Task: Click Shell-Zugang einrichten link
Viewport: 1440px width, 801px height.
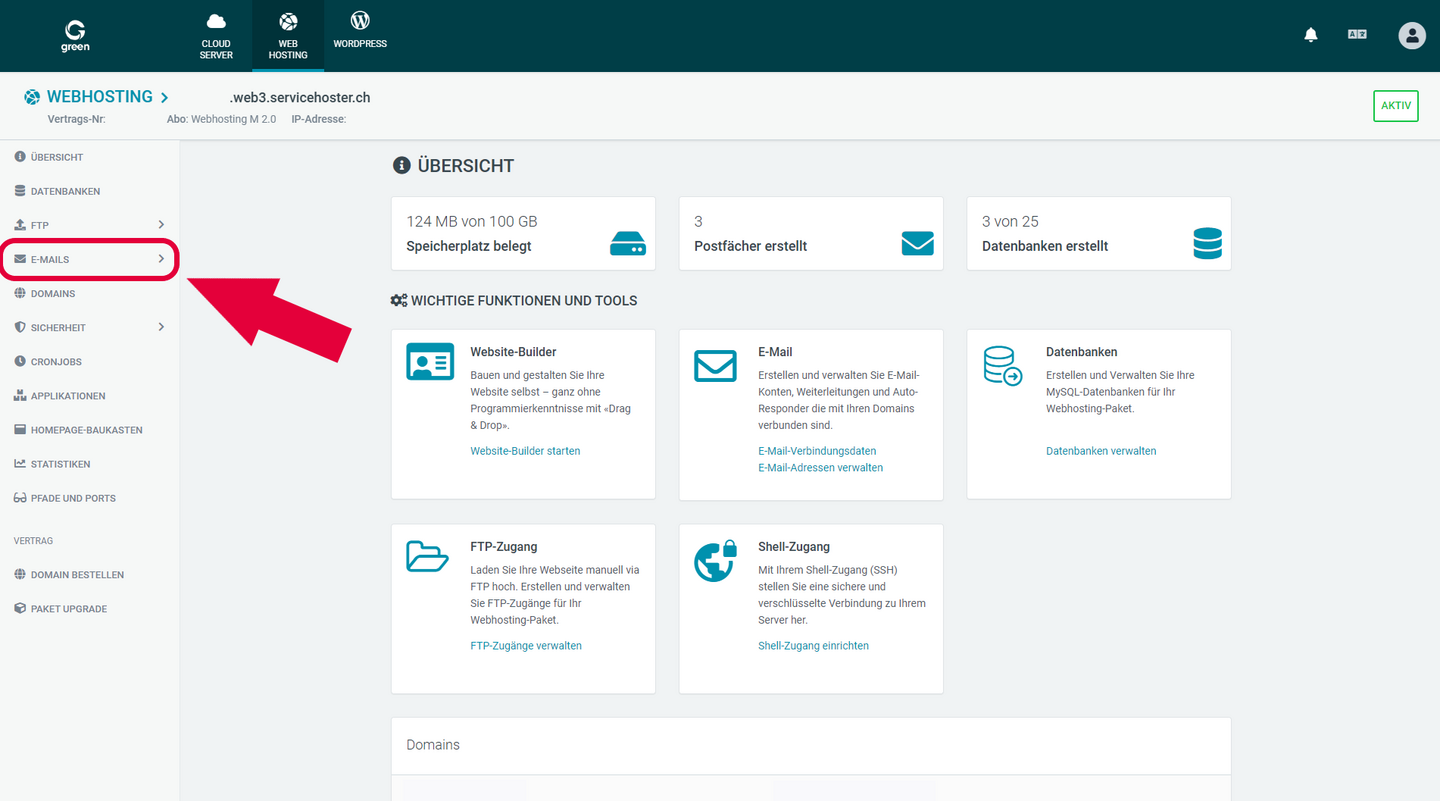Action: point(813,646)
